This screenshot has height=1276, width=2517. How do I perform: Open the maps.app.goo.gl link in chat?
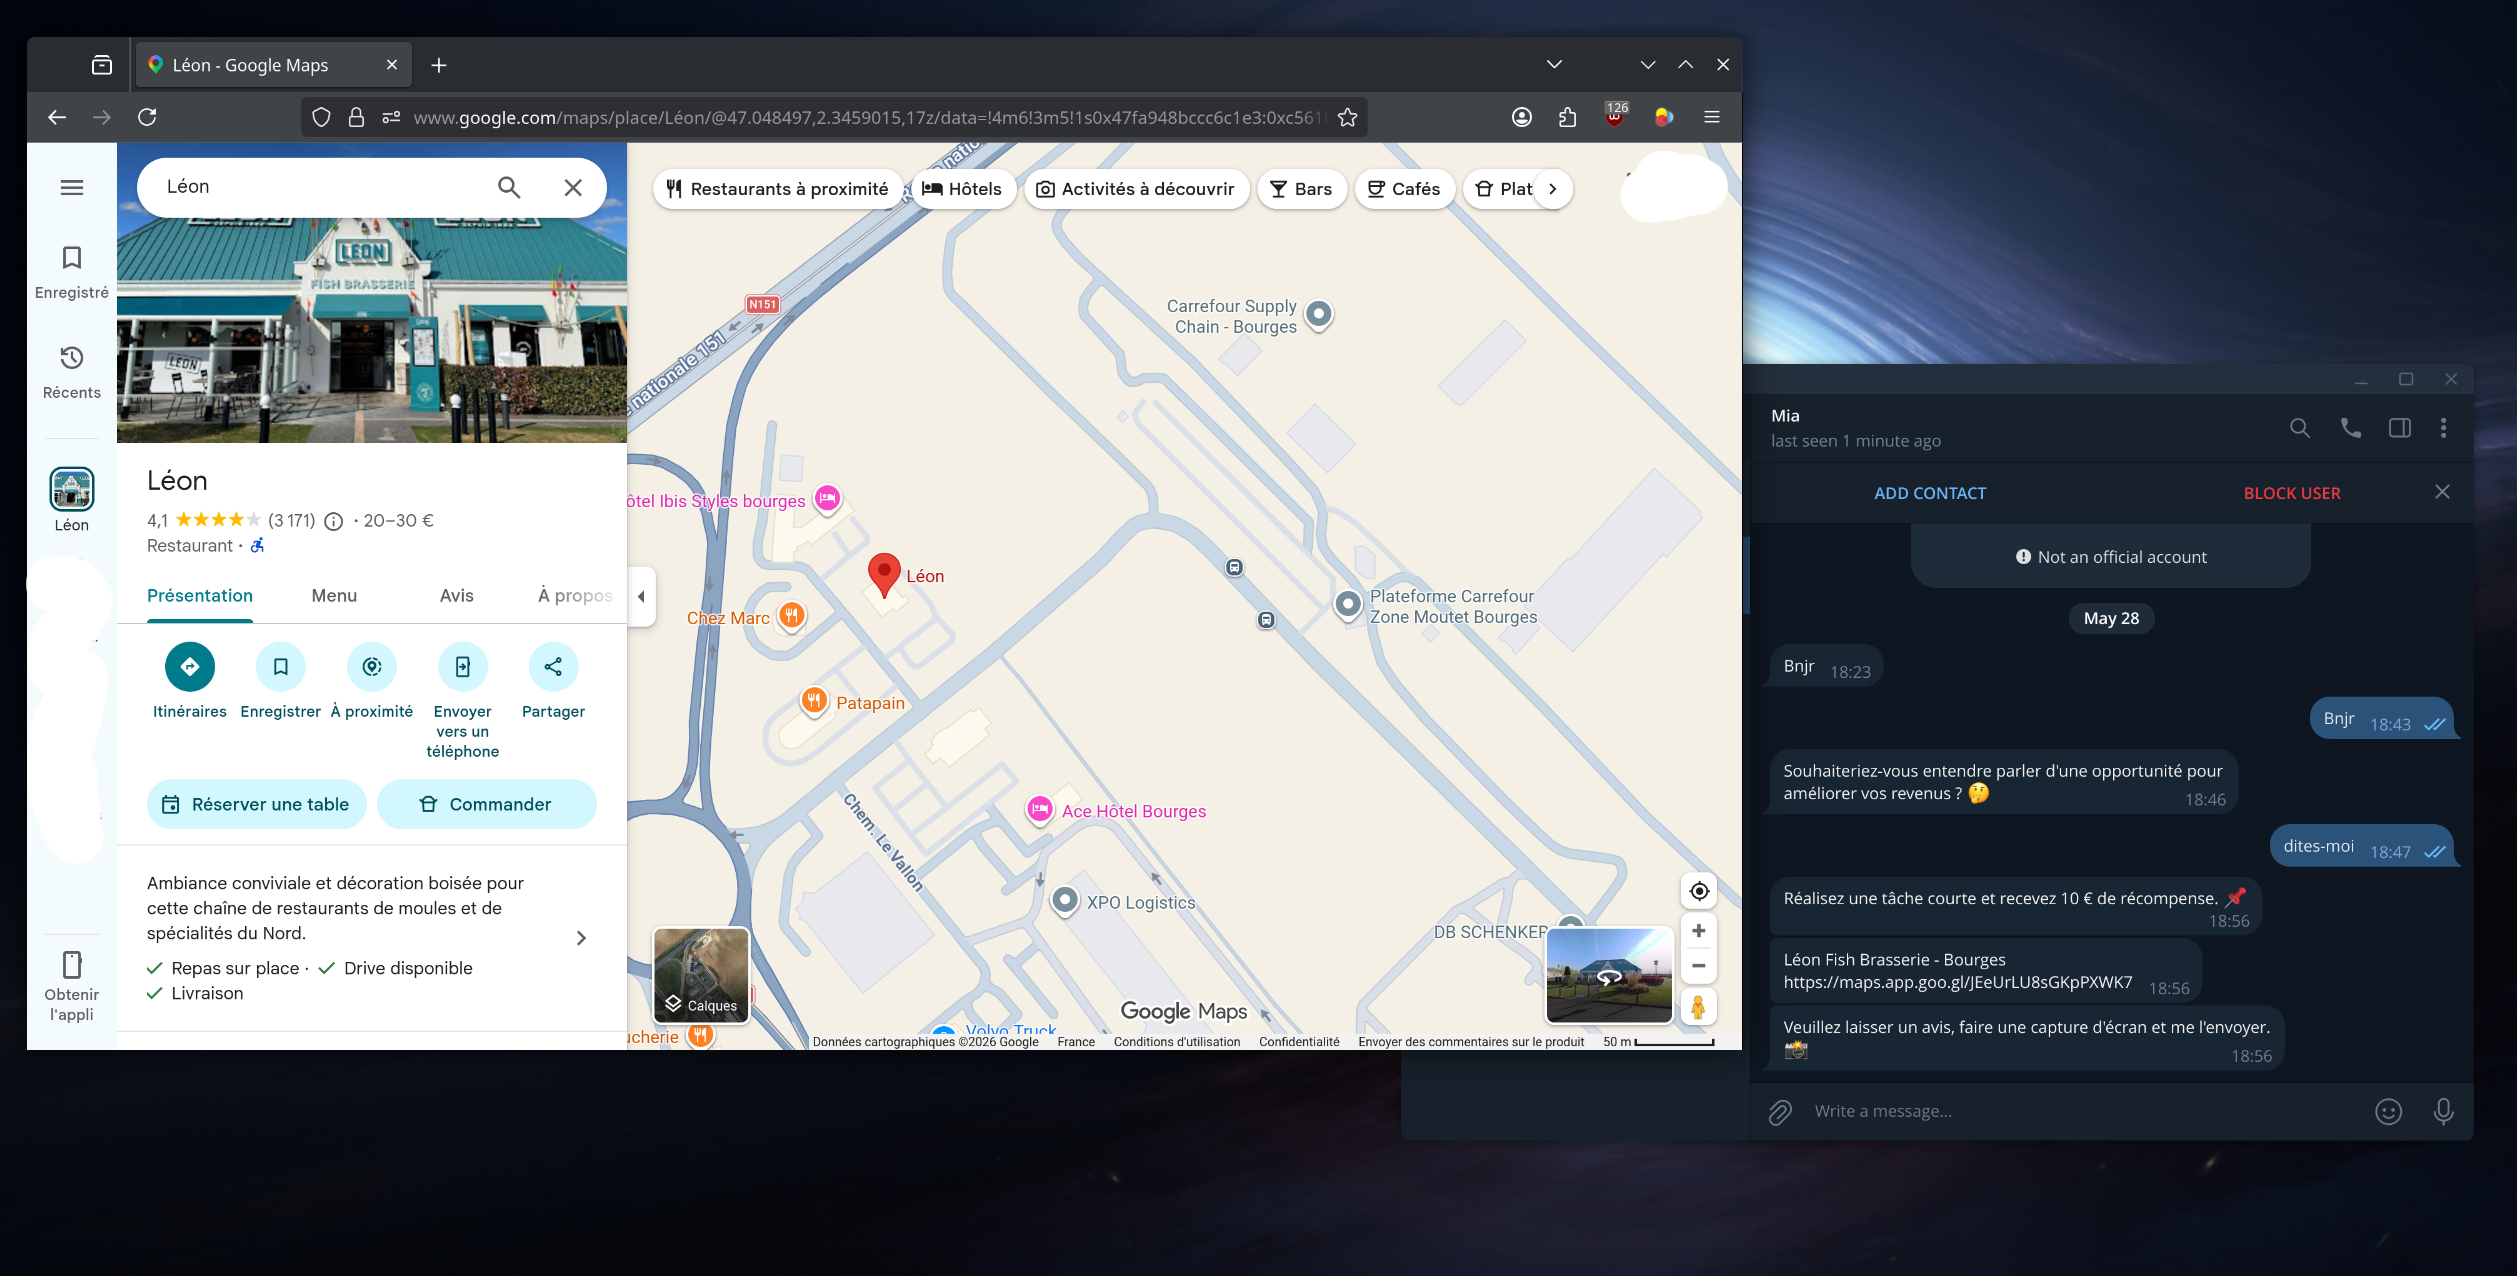click(x=1958, y=982)
